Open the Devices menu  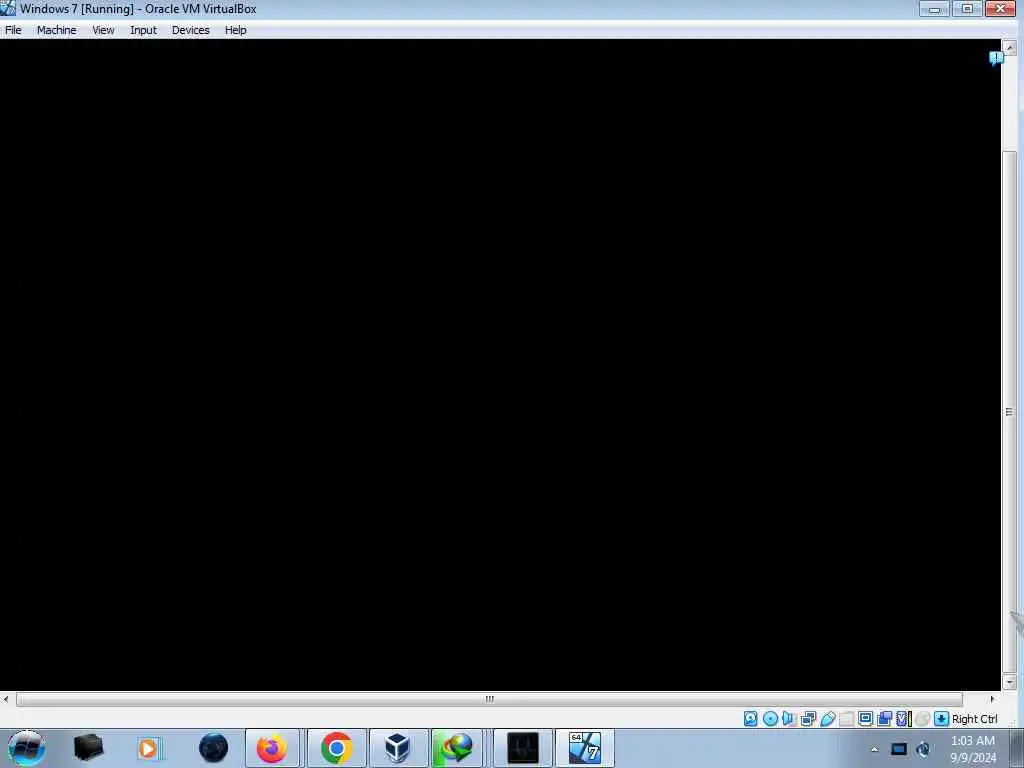pos(191,30)
